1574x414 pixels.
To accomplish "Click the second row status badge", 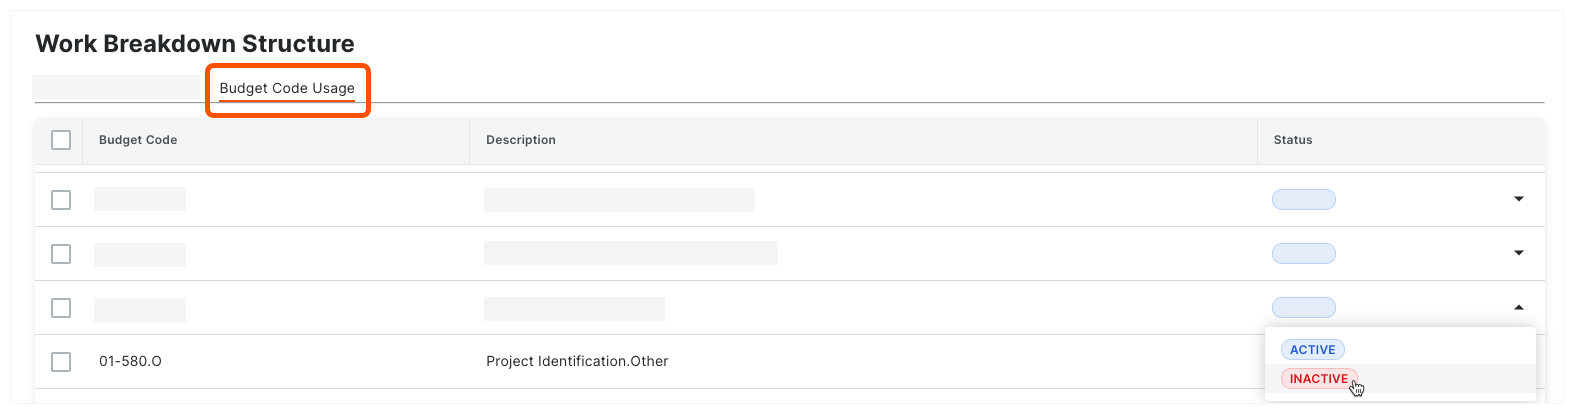I will click(1303, 253).
